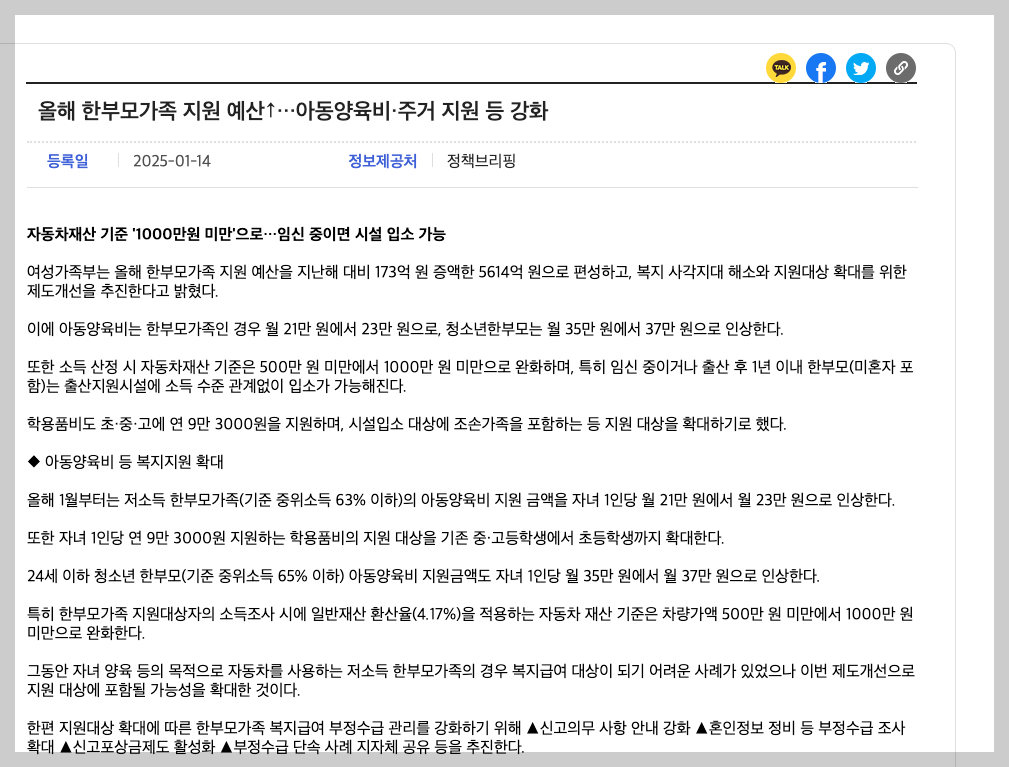The height and width of the screenshot is (767, 1009).
Task: Click the bird icon to tweet article
Action: [x=861, y=68]
